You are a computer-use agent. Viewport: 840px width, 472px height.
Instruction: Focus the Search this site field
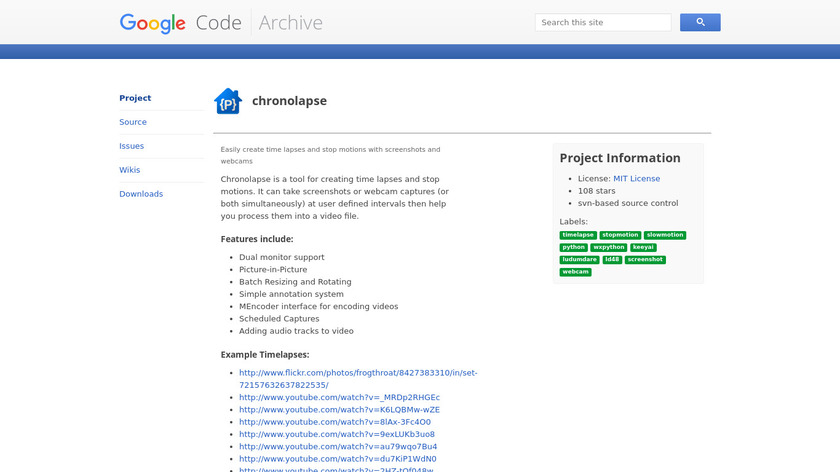[603, 23]
